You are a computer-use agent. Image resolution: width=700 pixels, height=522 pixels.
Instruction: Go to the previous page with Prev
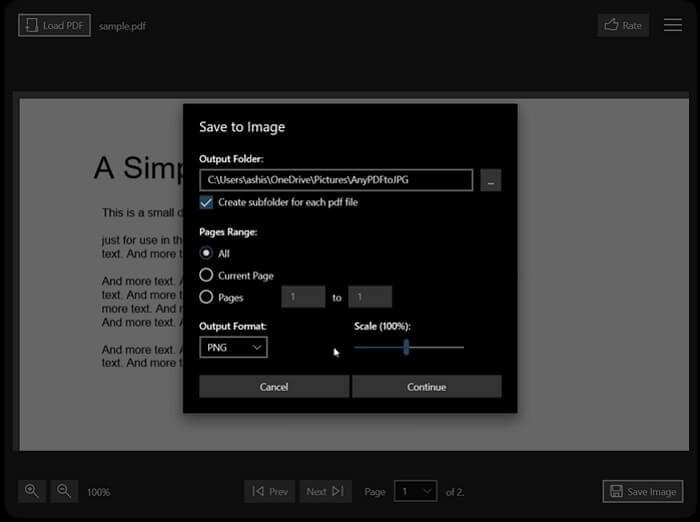pyautogui.click(x=270, y=491)
